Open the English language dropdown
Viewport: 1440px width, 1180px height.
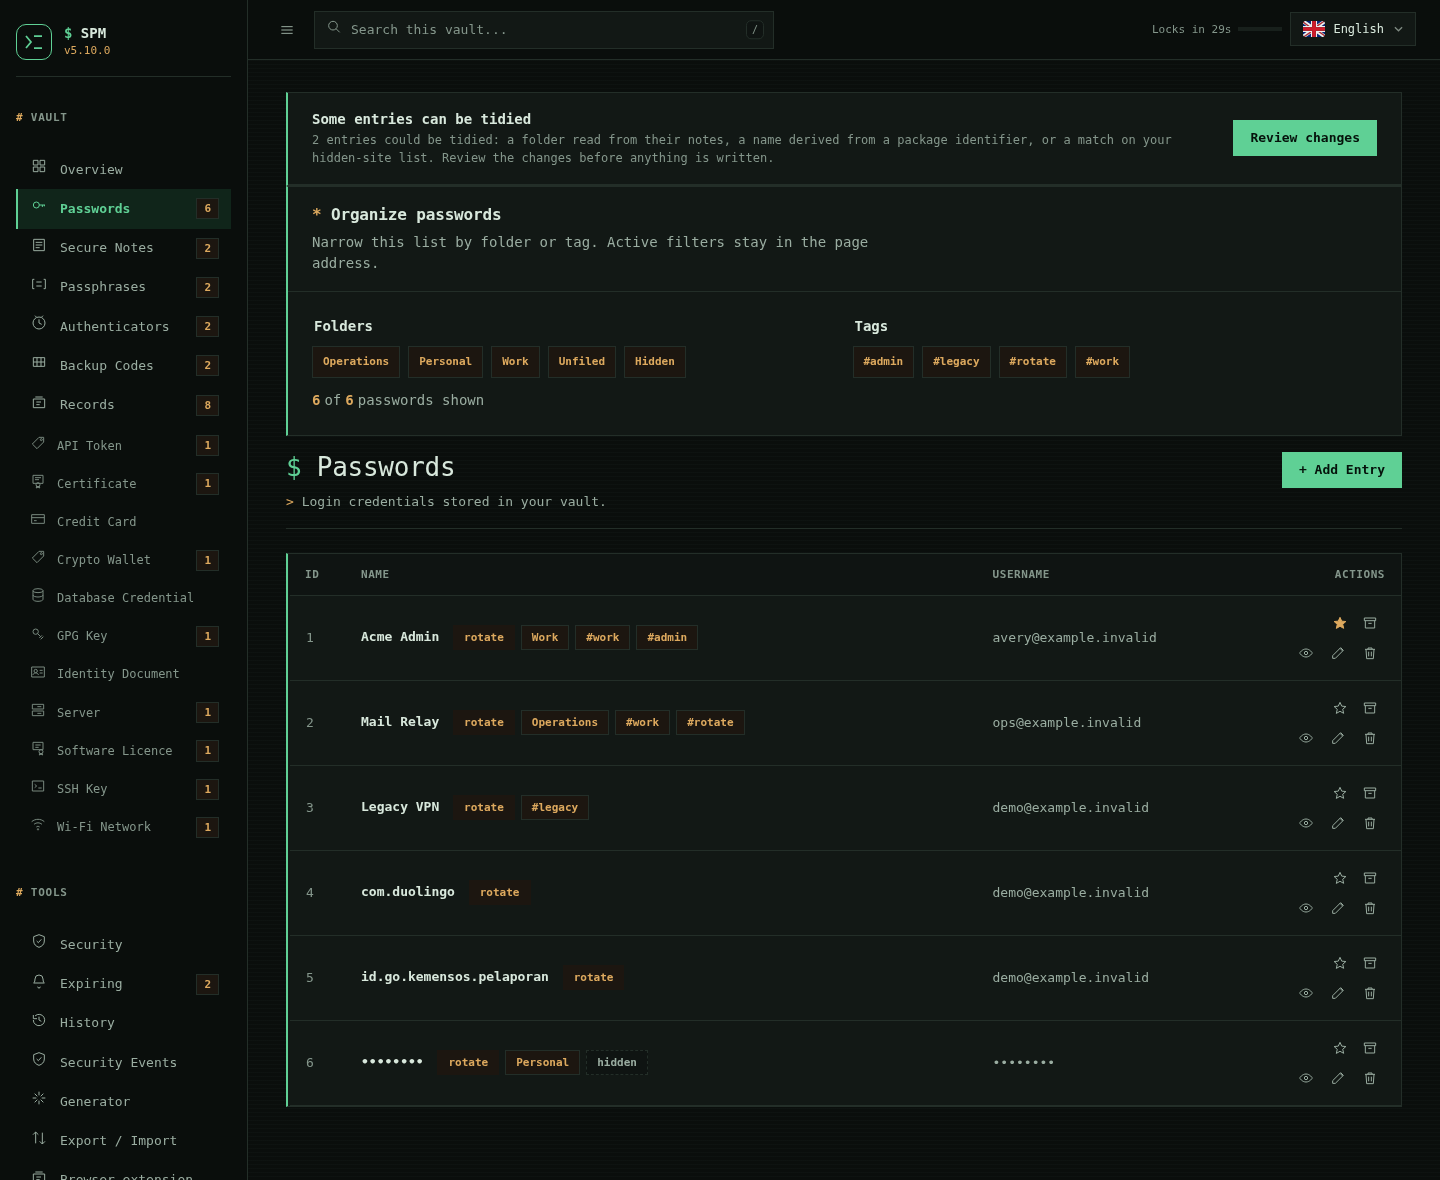[1353, 29]
